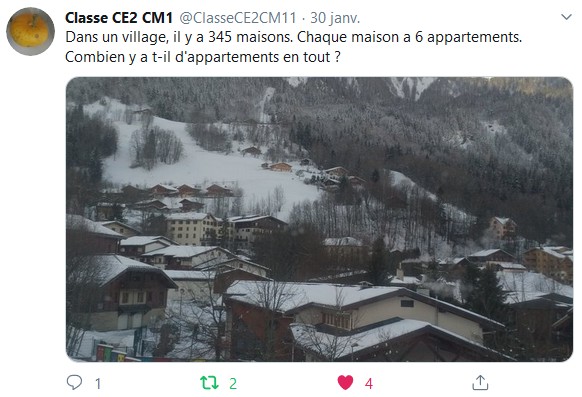
Task: Open the orange profile avatar picture
Action: pyautogui.click(x=30, y=32)
